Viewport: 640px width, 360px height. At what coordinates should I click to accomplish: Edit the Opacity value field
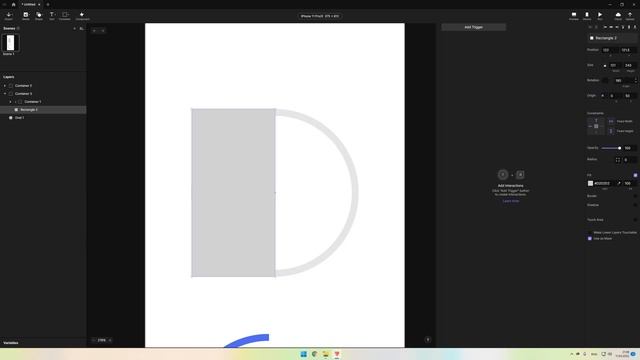click(x=629, y=148)
